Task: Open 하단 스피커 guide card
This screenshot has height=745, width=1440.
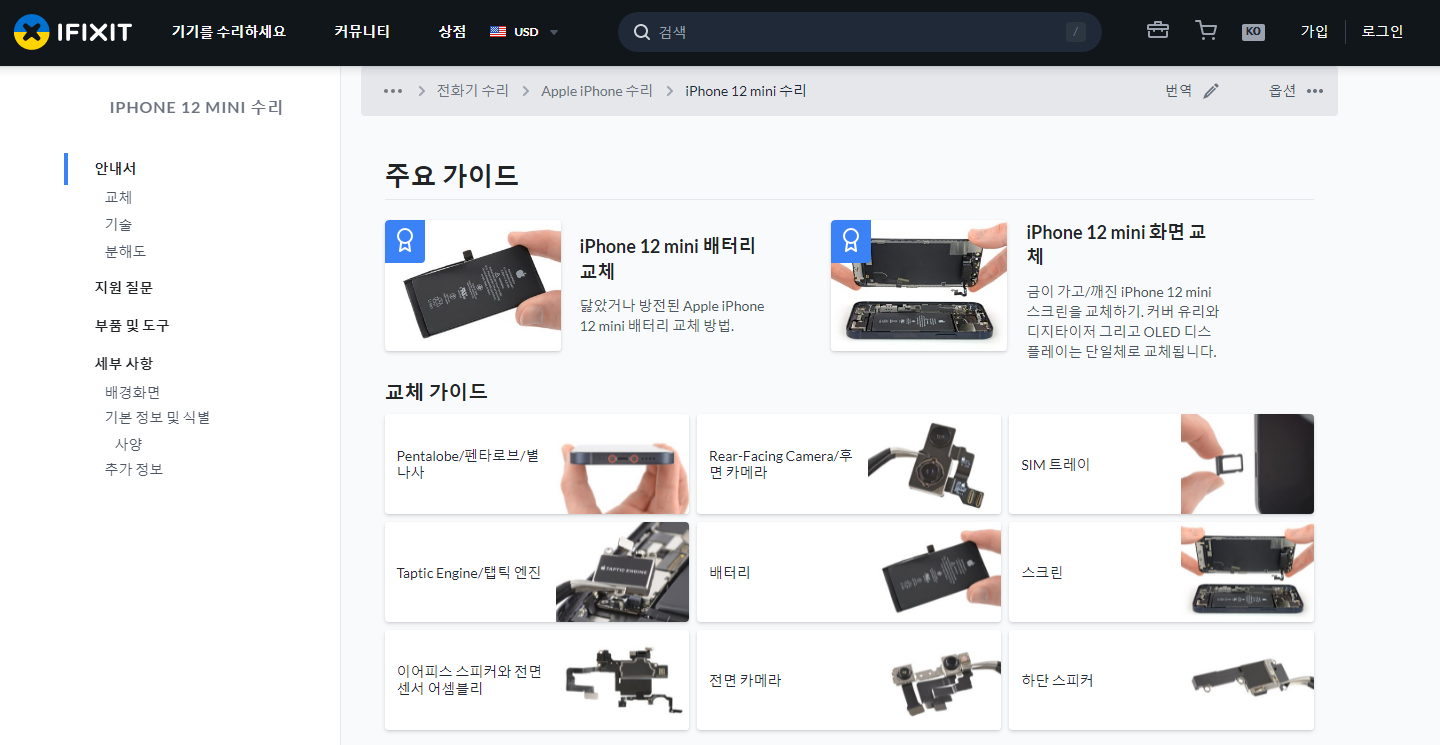Action: tap(1161, 680)
